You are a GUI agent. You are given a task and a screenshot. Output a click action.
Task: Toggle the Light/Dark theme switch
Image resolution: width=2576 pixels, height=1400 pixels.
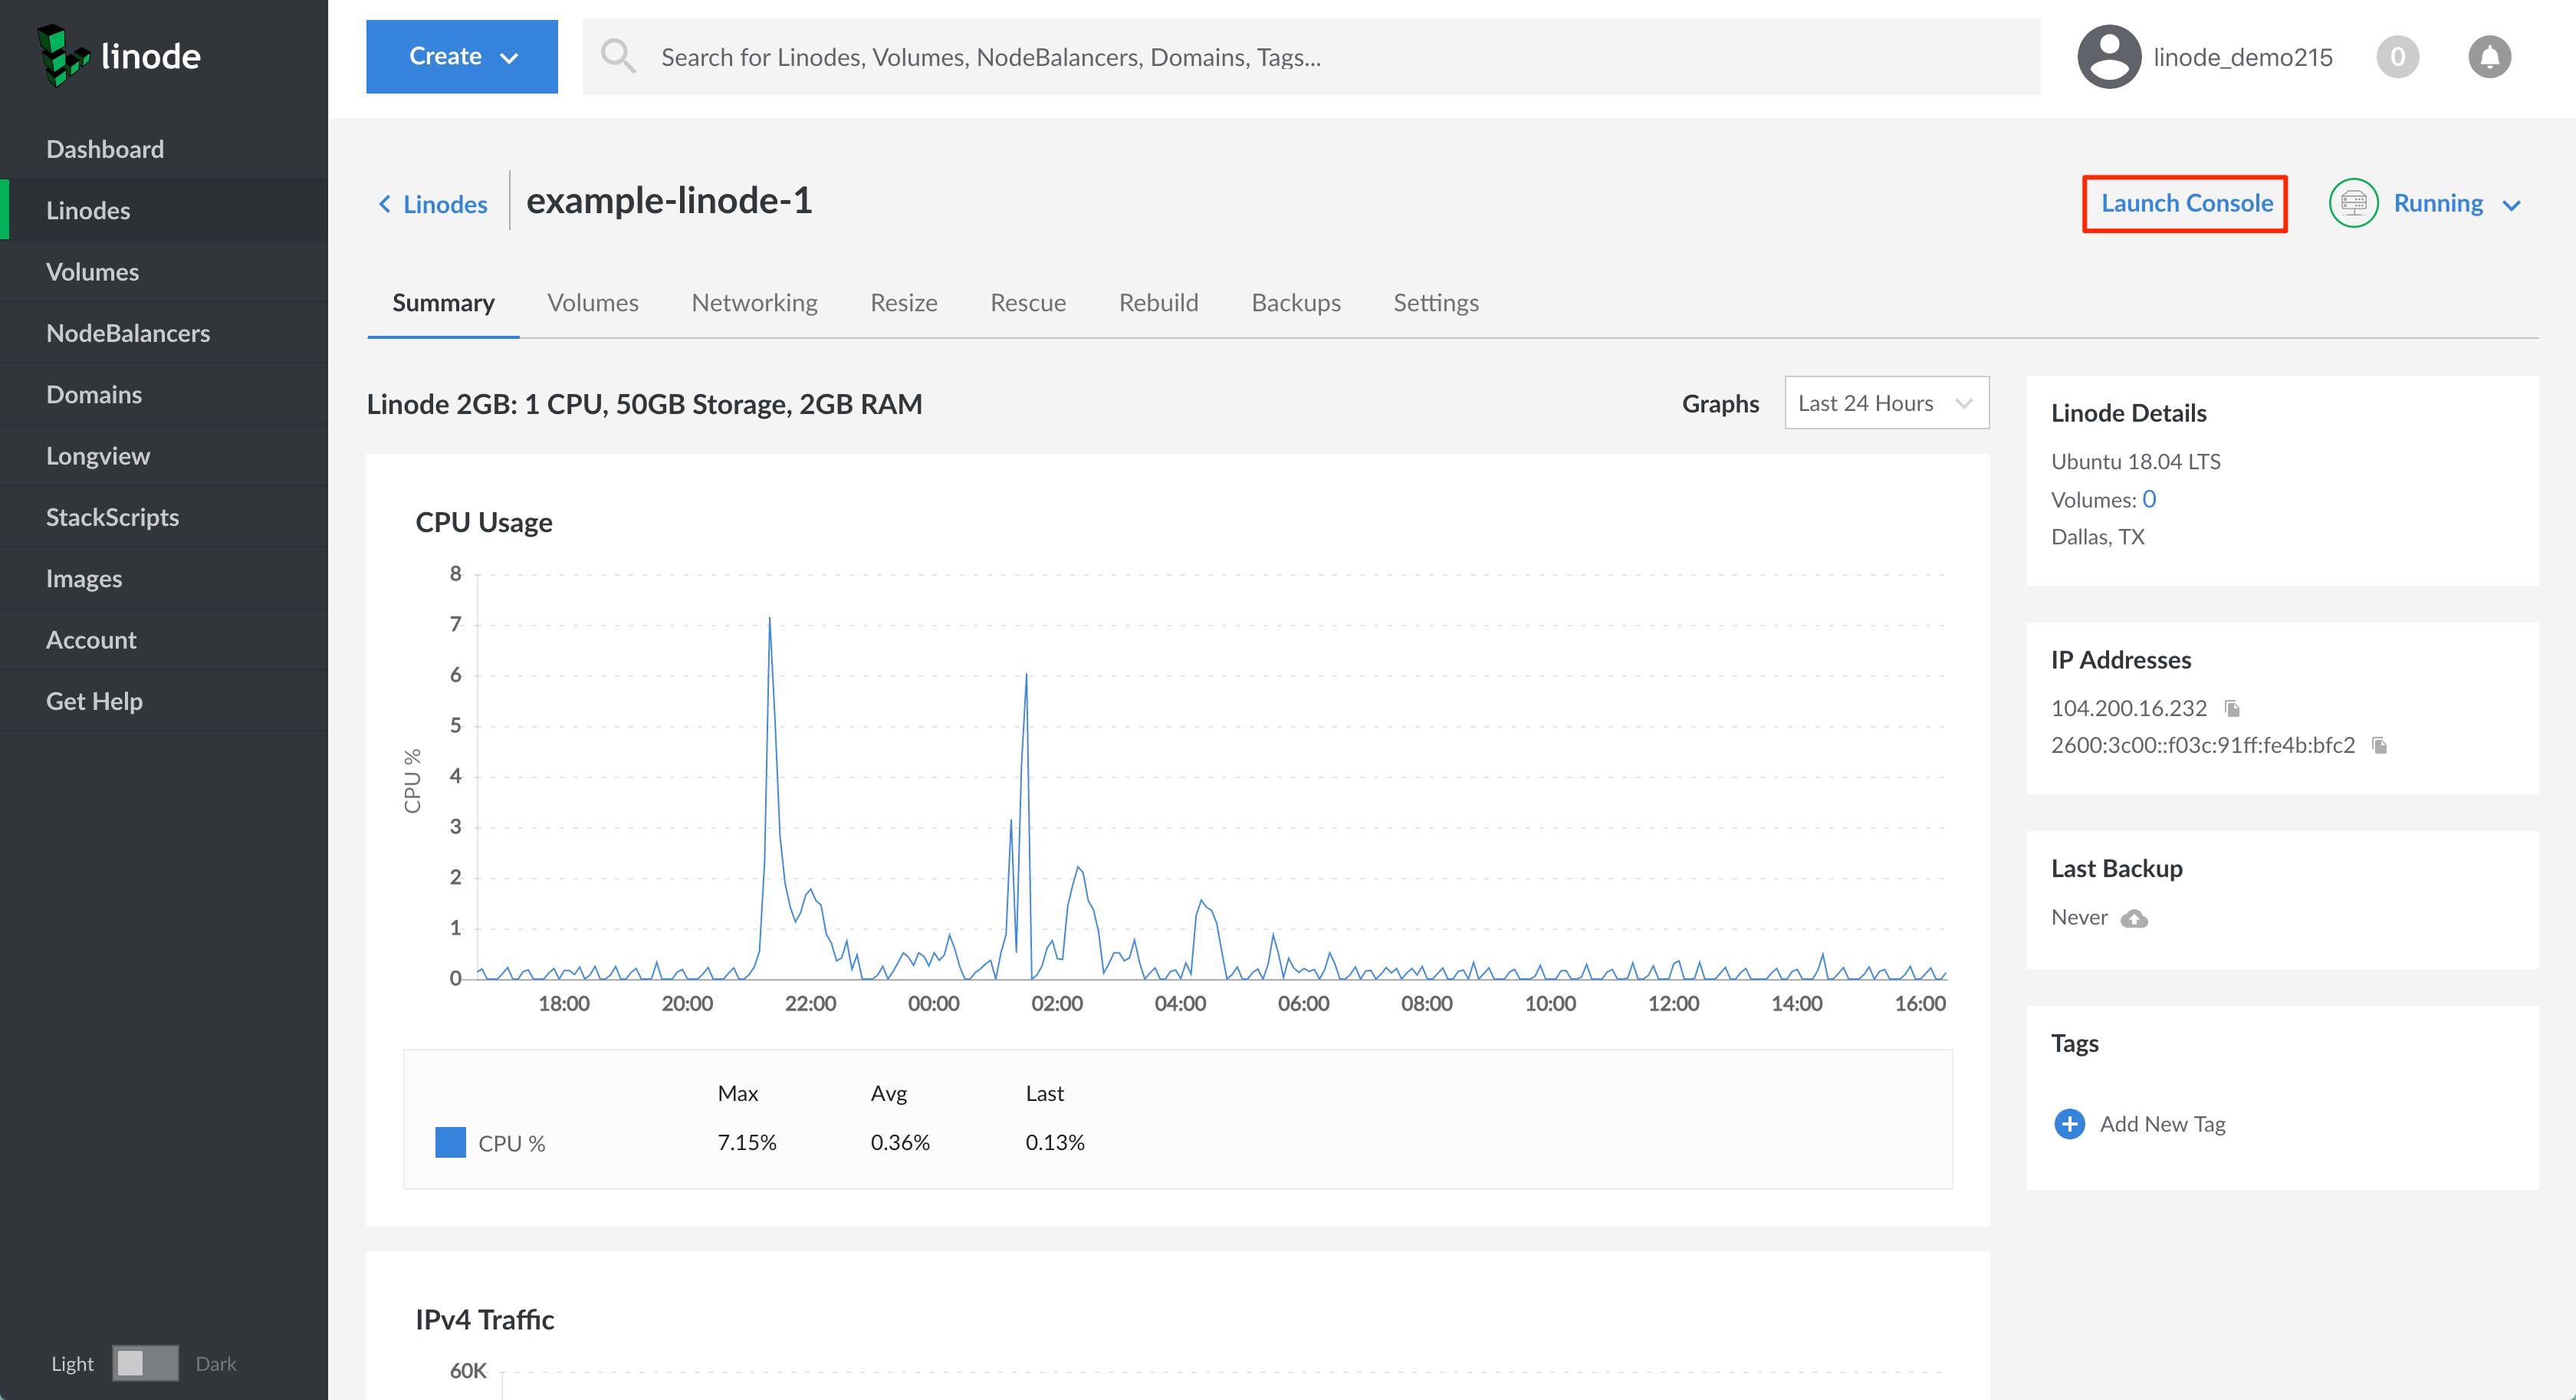point(145,1363)
